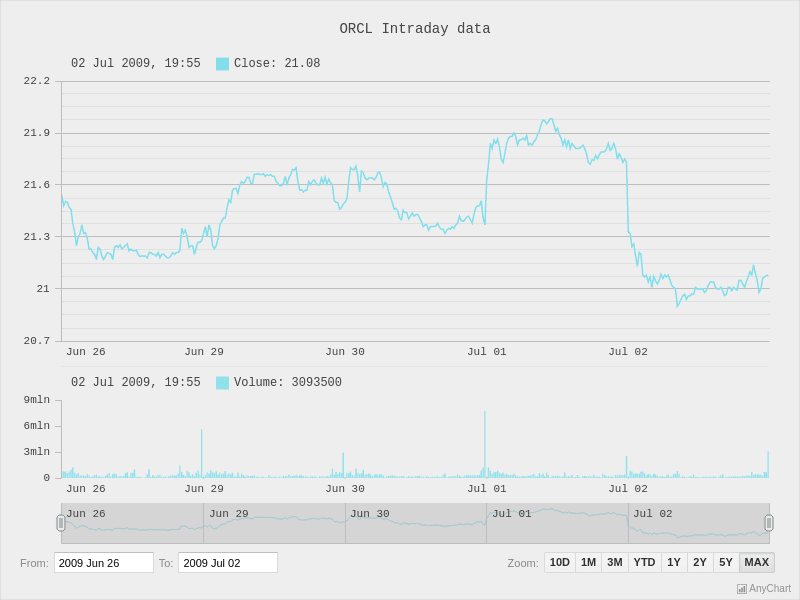This screenshot has width=800, height=600.
Task: Activate the MAX zoom button
Action: (757, 562)
